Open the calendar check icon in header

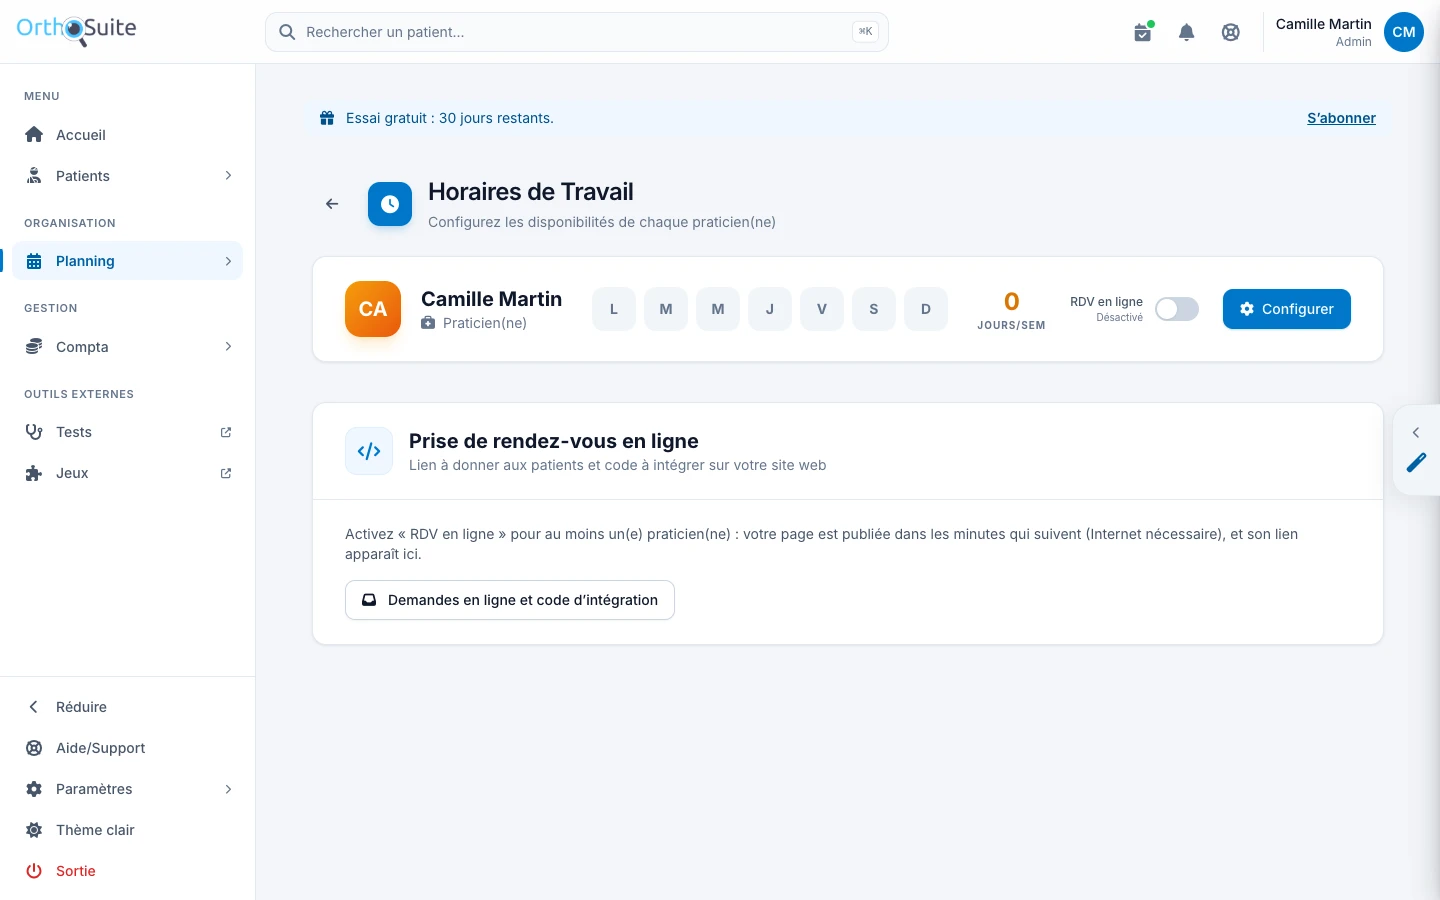click(x=1143, y=32)
